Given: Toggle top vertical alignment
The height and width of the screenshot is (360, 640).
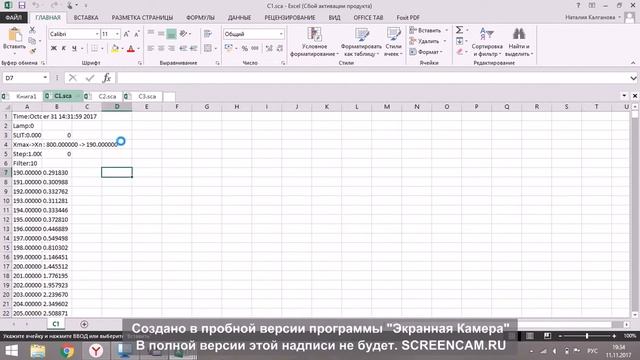Looking at the screenshot, I should tap(151, 34).
